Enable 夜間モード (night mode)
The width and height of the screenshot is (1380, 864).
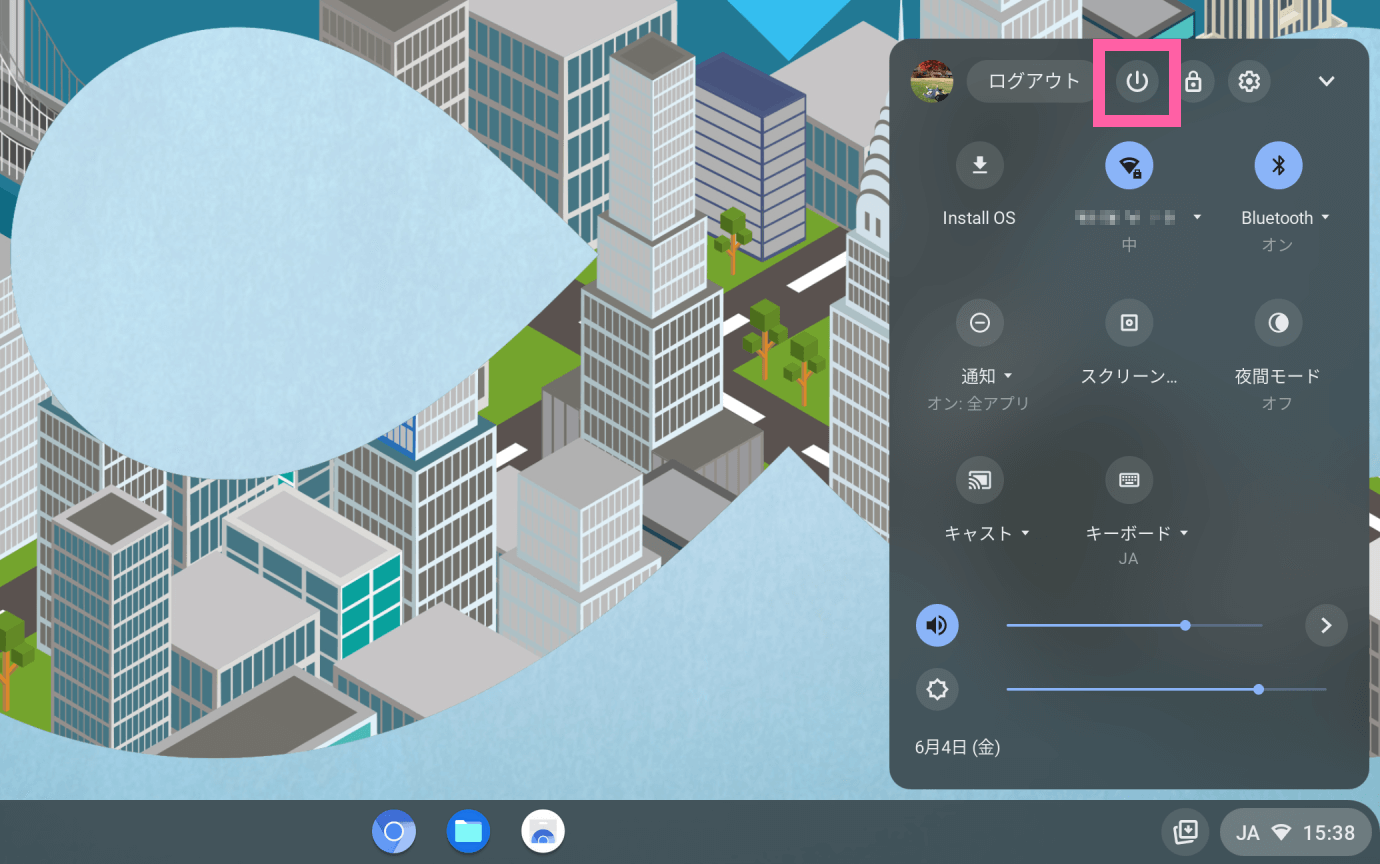click(1278, 322)
